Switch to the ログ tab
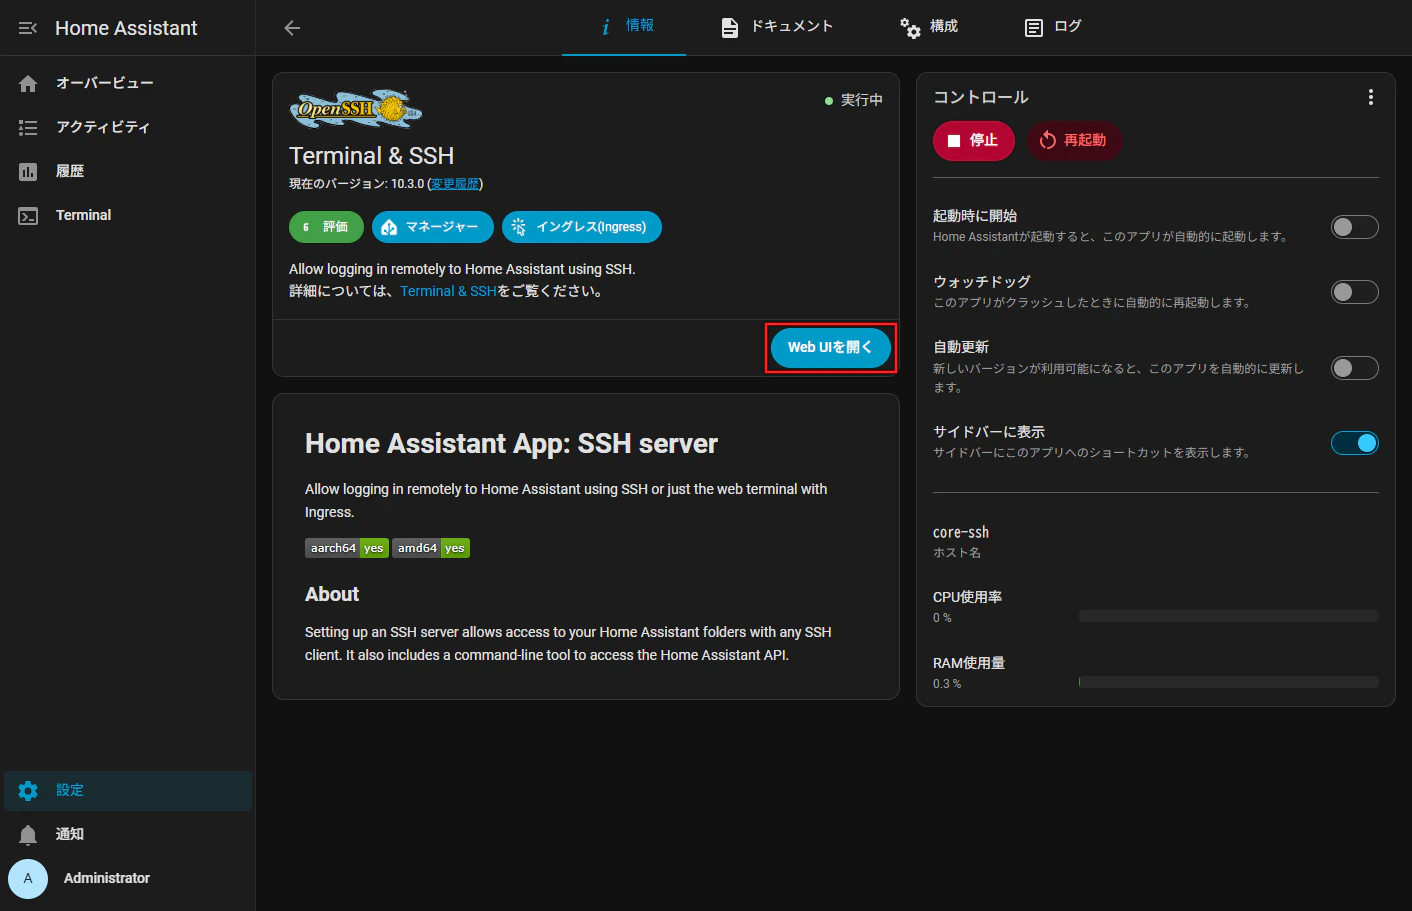 click(x=1053, y=27)
